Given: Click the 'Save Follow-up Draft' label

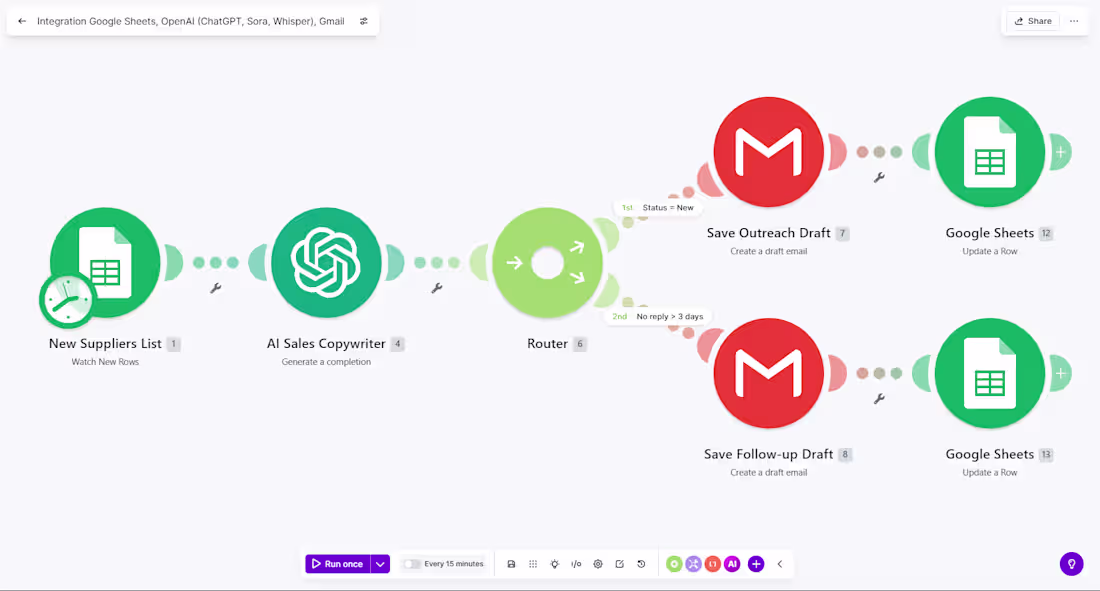Looking at the screenshot, I should pyautogui.click(x=768, y=454).
